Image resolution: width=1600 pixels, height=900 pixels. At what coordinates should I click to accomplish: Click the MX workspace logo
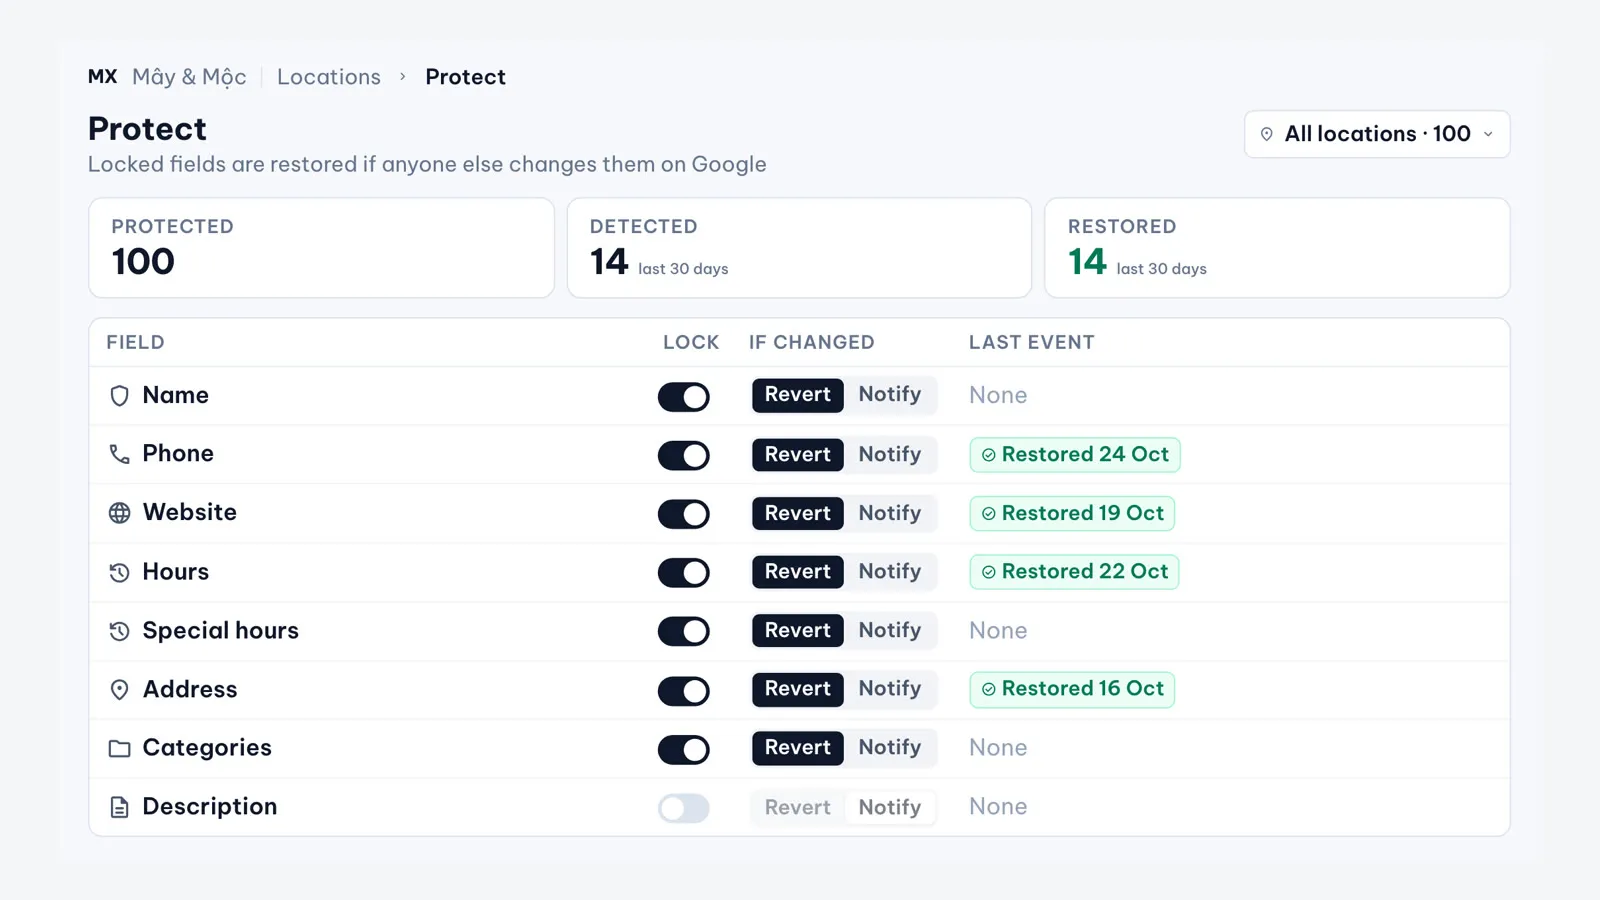pyautogui.click(x=102, y=77)
